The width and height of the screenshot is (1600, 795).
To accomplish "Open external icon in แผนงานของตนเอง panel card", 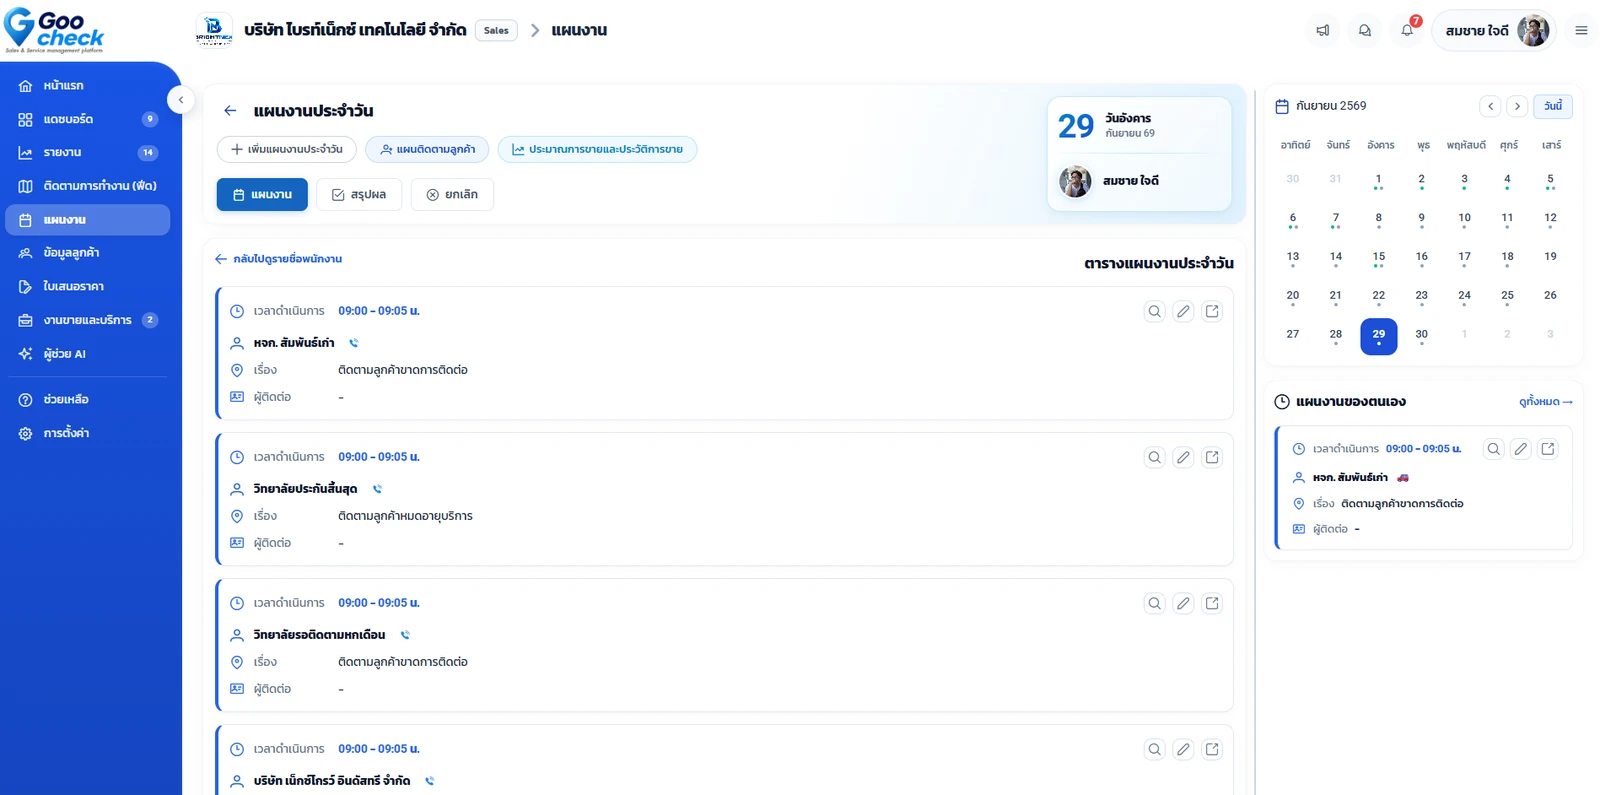I will [x=1548, y=449].
